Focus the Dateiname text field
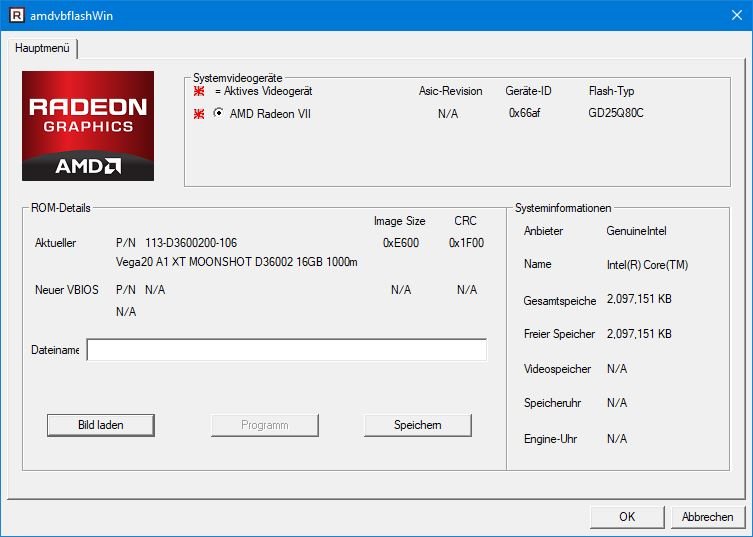The image size is (753, 537). tap(286, 350)
